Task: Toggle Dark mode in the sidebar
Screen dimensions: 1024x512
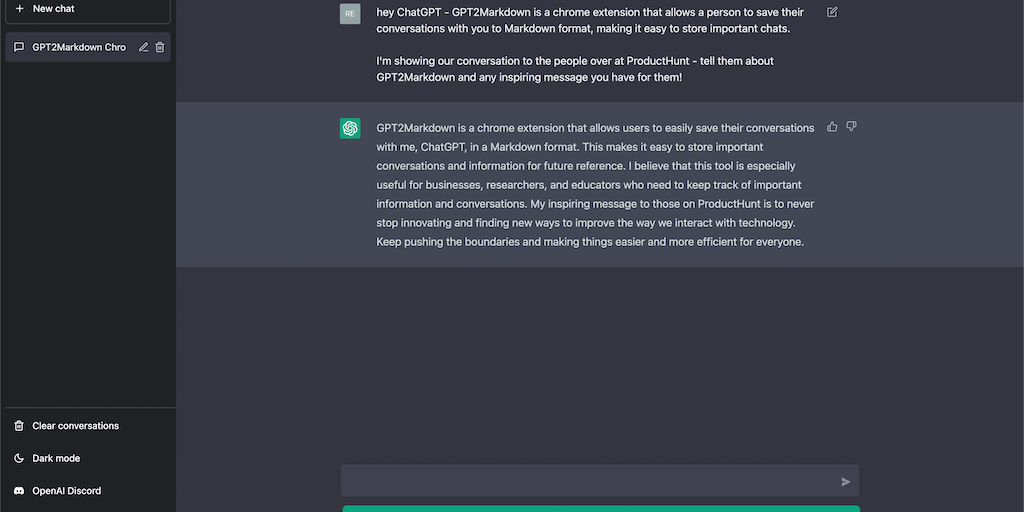Action: click(56, 458)
